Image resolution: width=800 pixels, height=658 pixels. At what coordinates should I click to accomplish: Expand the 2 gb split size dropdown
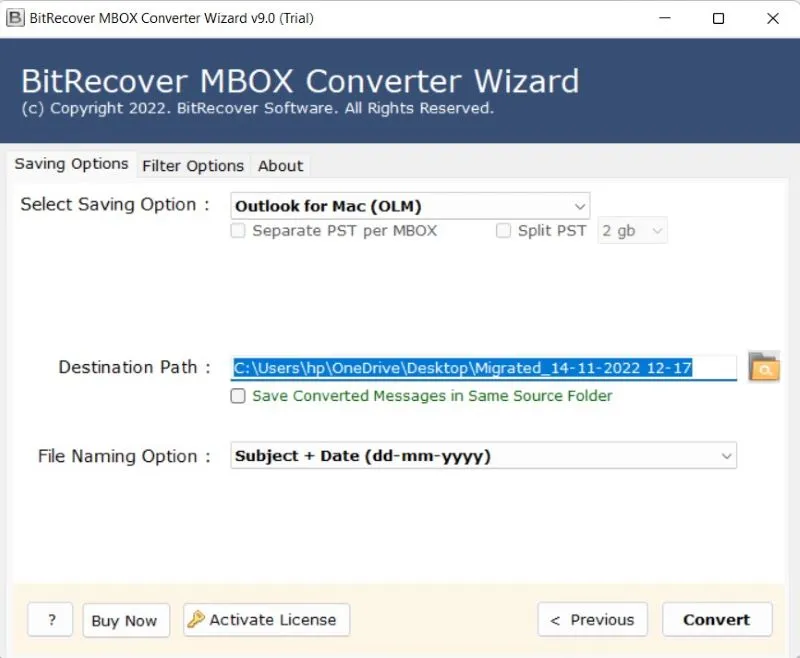(632, 231)
